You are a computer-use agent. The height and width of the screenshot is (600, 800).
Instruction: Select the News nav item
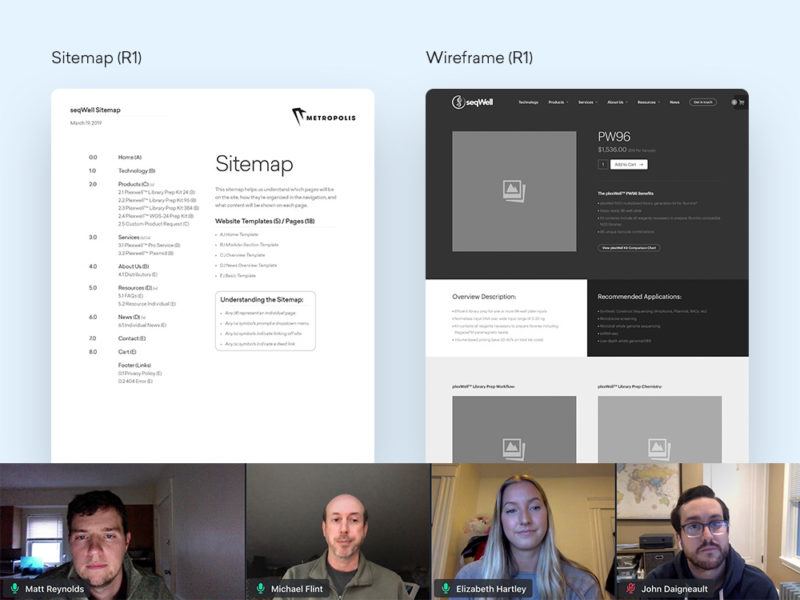click(675, 102)
